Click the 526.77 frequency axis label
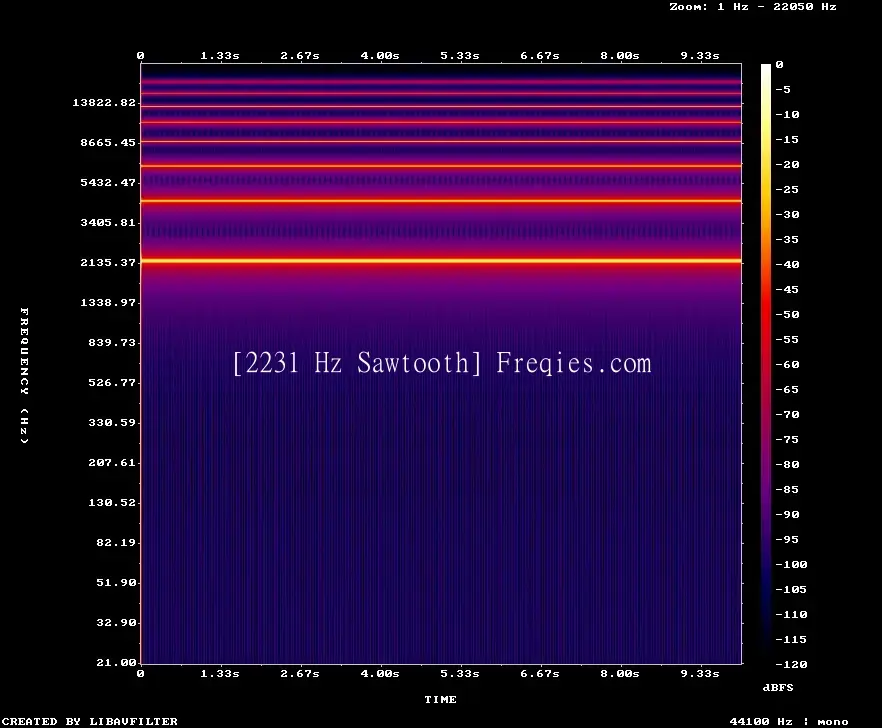Viewport: 882px width, 728px height. pyautogui.click(x=112, y=382)
